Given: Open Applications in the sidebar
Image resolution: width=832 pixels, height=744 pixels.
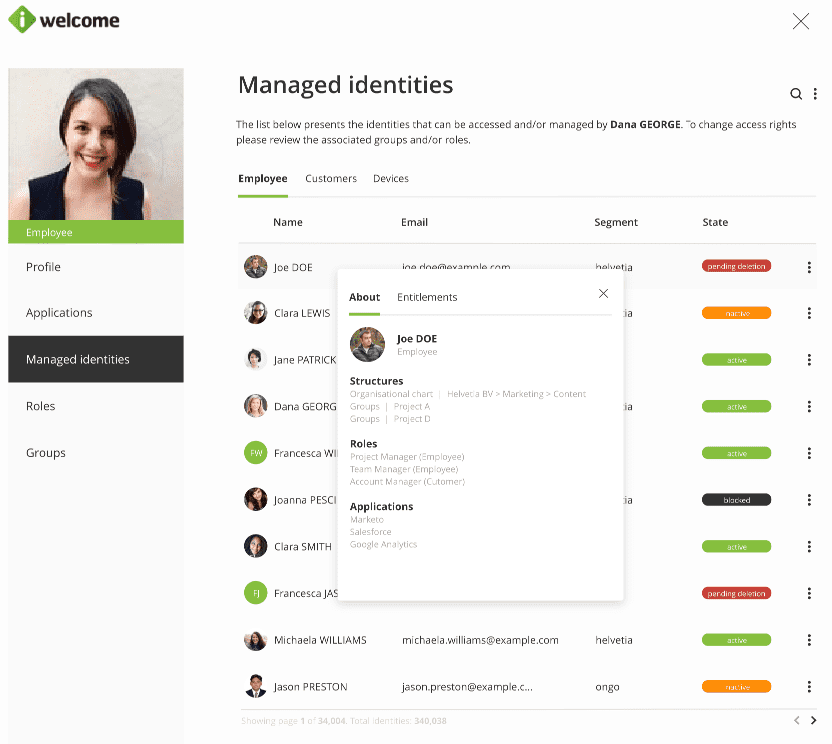Looking at the screenshot, I should pyautogui.click(x=59, y=313).
